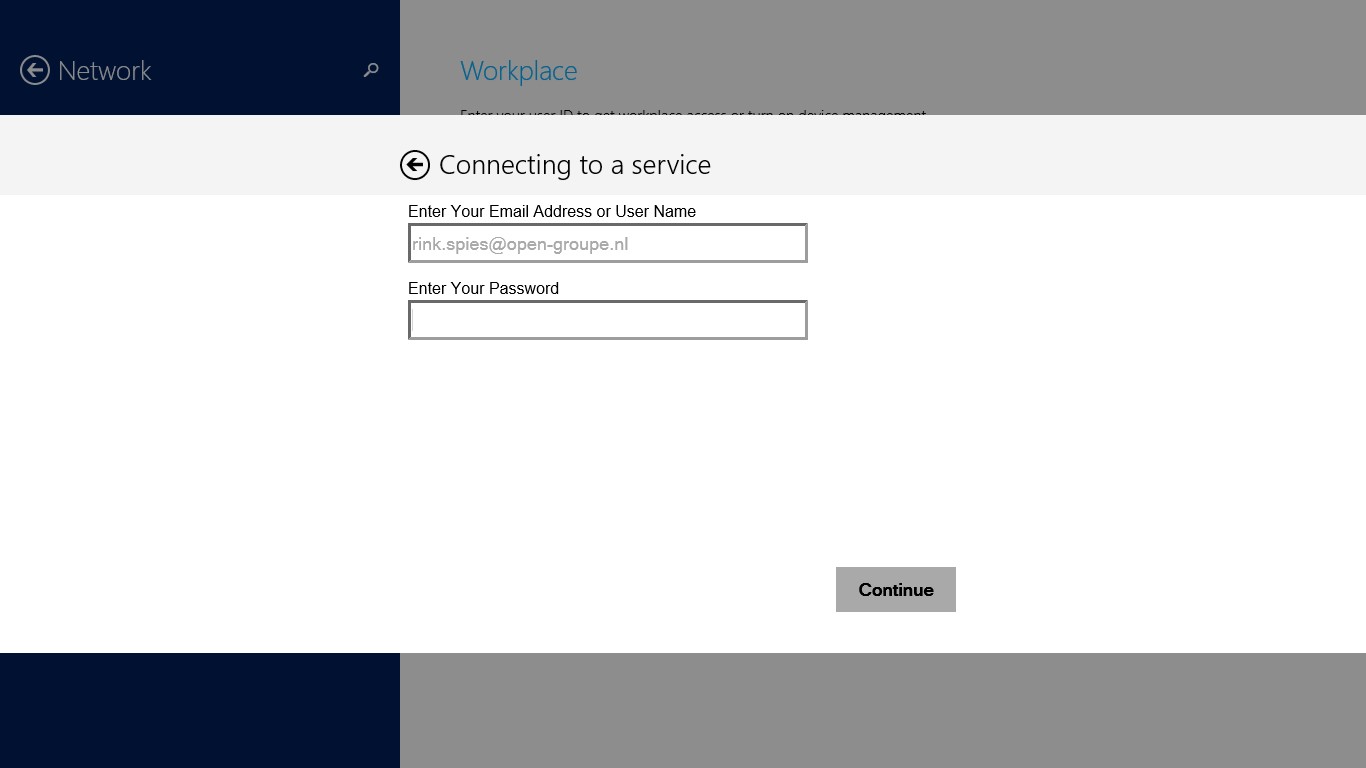Image resolution: width=1366 pixels, height=768 pixels.
Task: Select the Workplace heading
Action: 518,71
